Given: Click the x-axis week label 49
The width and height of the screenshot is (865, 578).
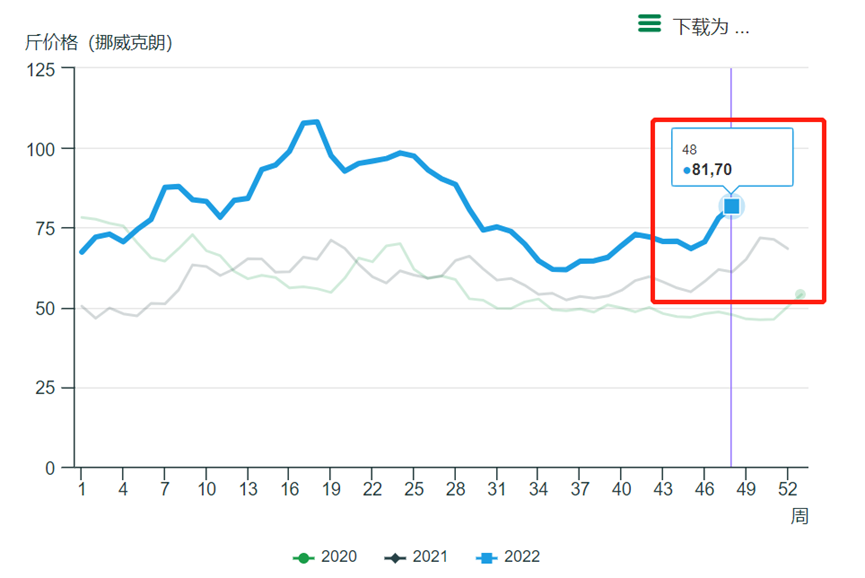Looking at the screenshot, I should click(x=746, y=489).
